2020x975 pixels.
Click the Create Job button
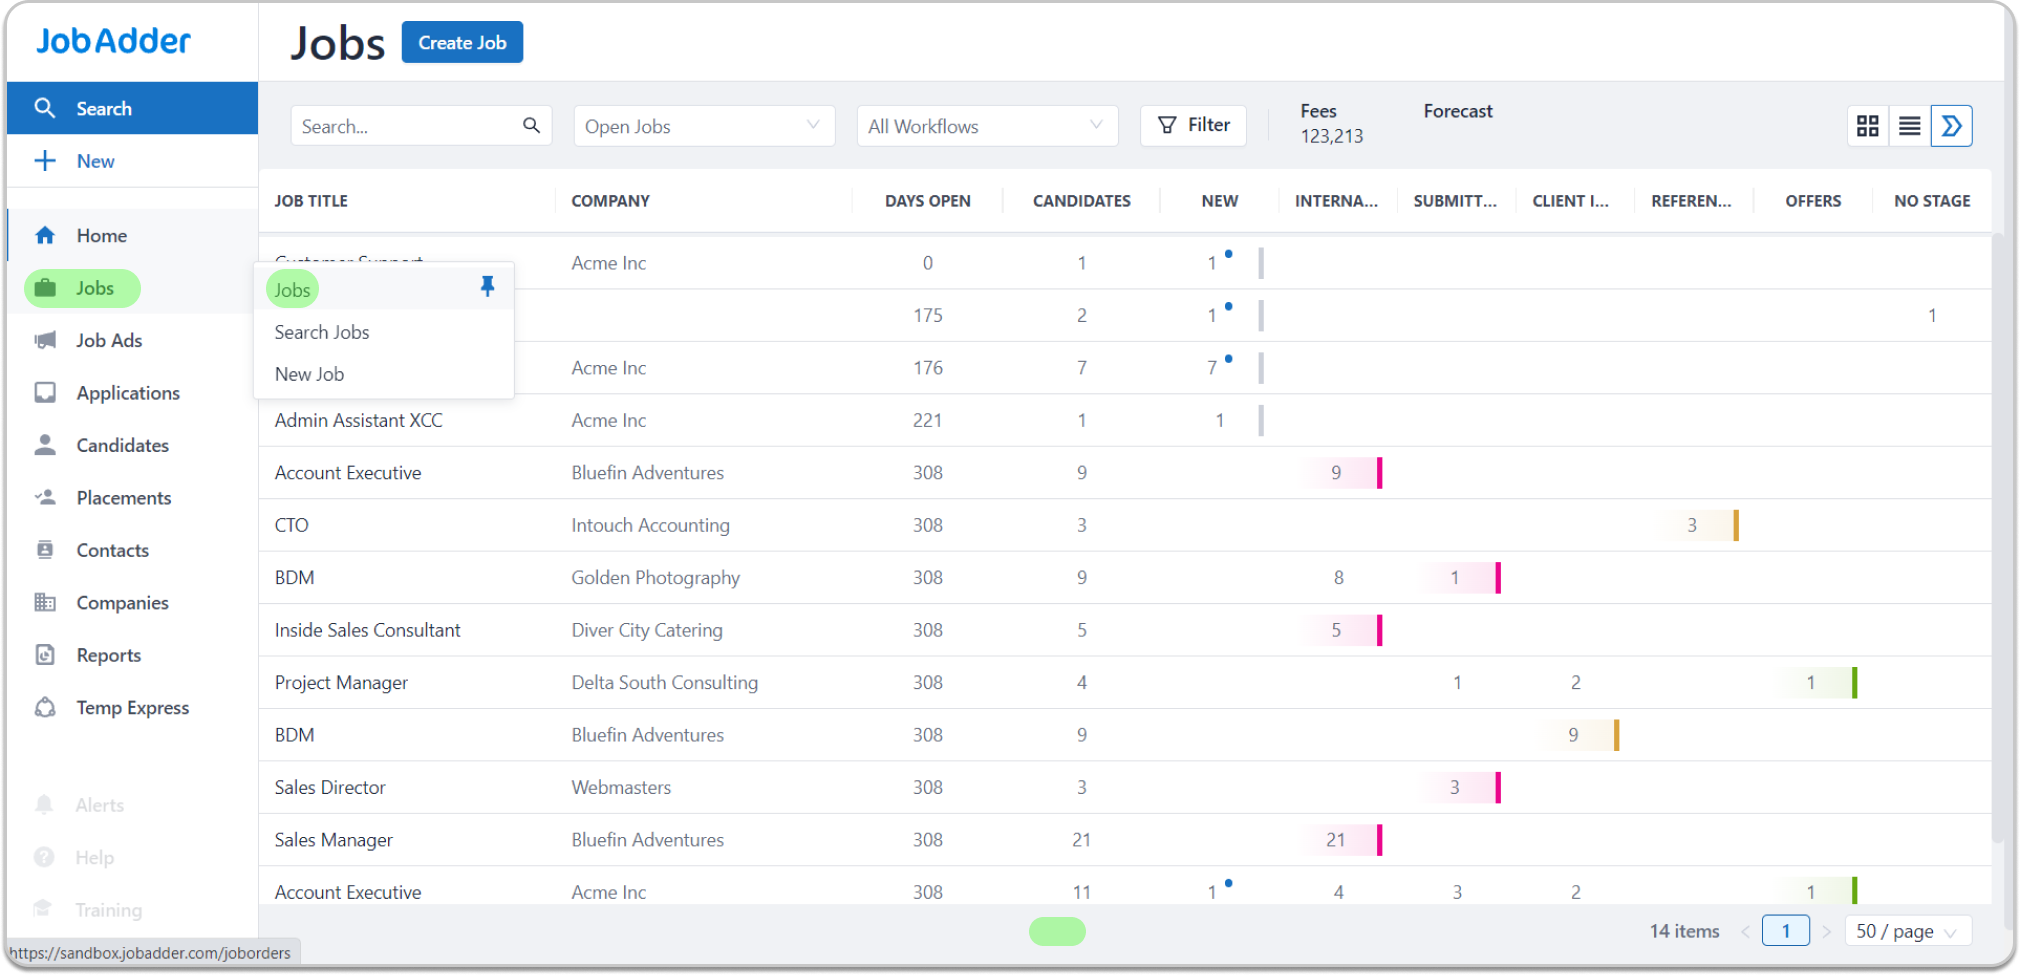(x=462, y=42)
